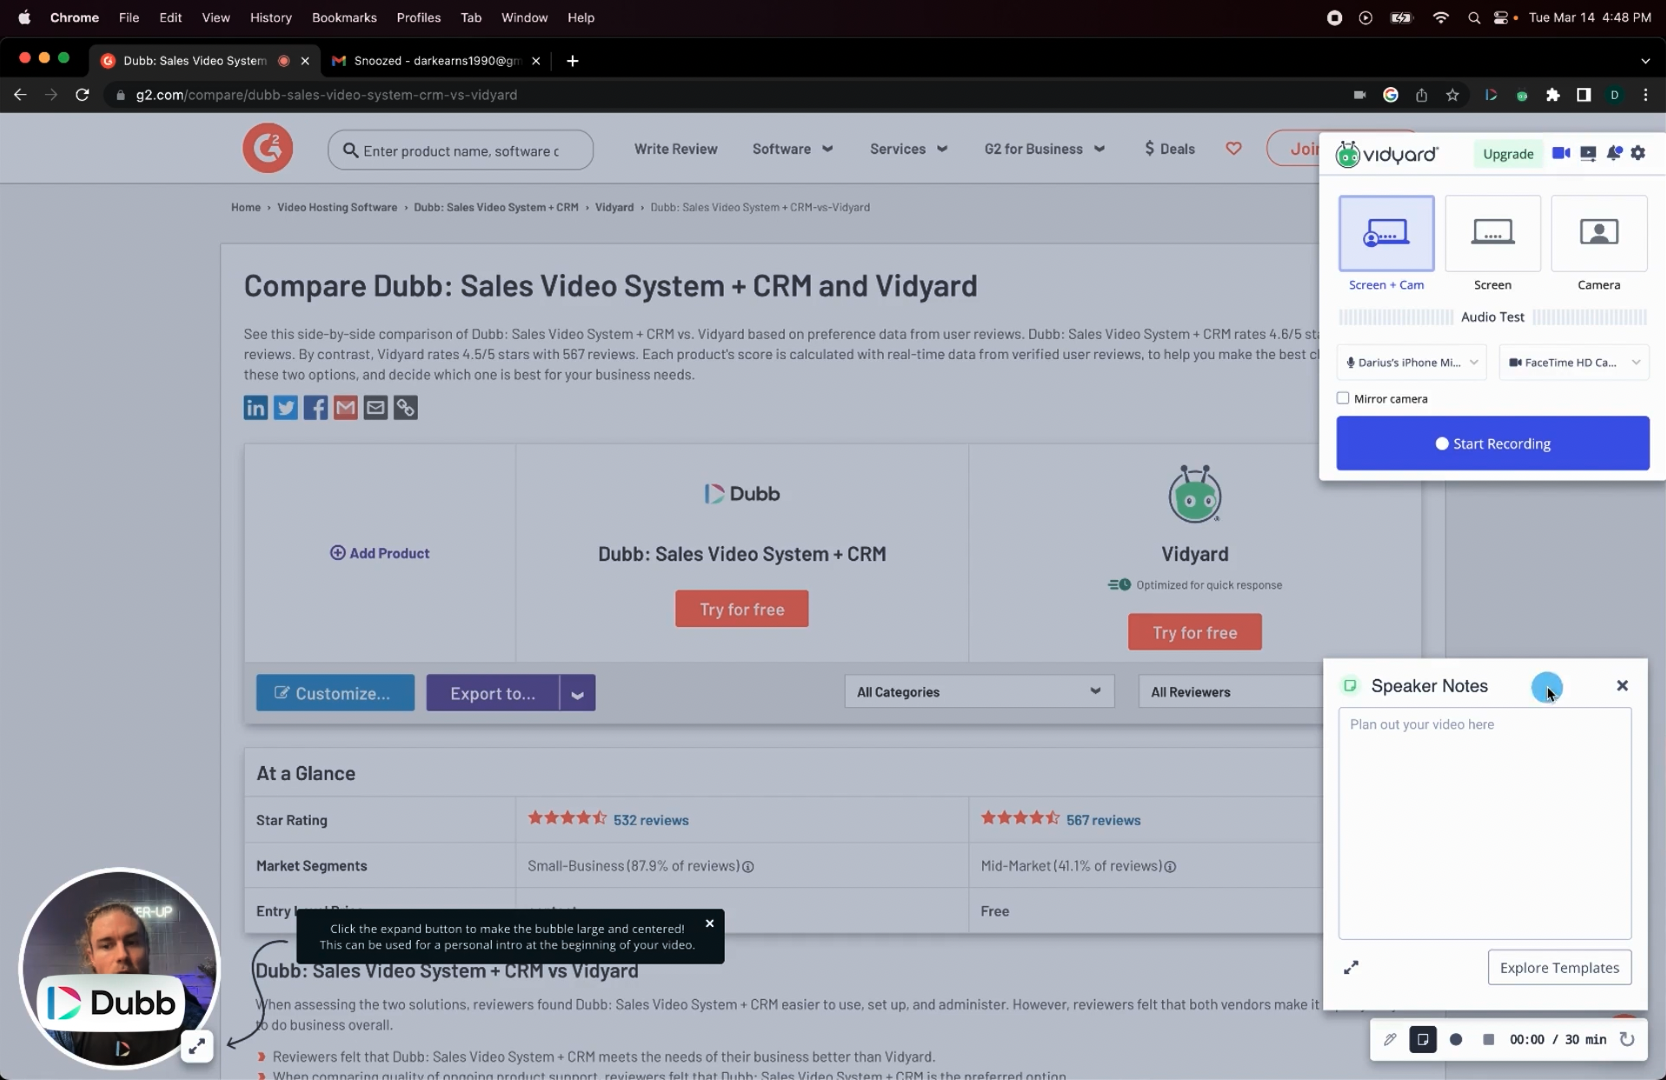Open the Window menu in the menu bar
Image resolution: width=1666 pixels, height=1080 pixels.
tap(524, 17)
